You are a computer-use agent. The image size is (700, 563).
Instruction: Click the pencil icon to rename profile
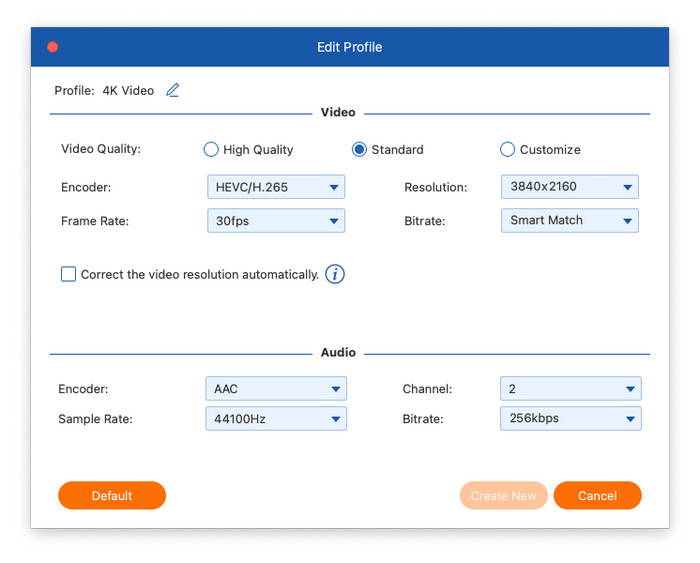click(173, 90)
